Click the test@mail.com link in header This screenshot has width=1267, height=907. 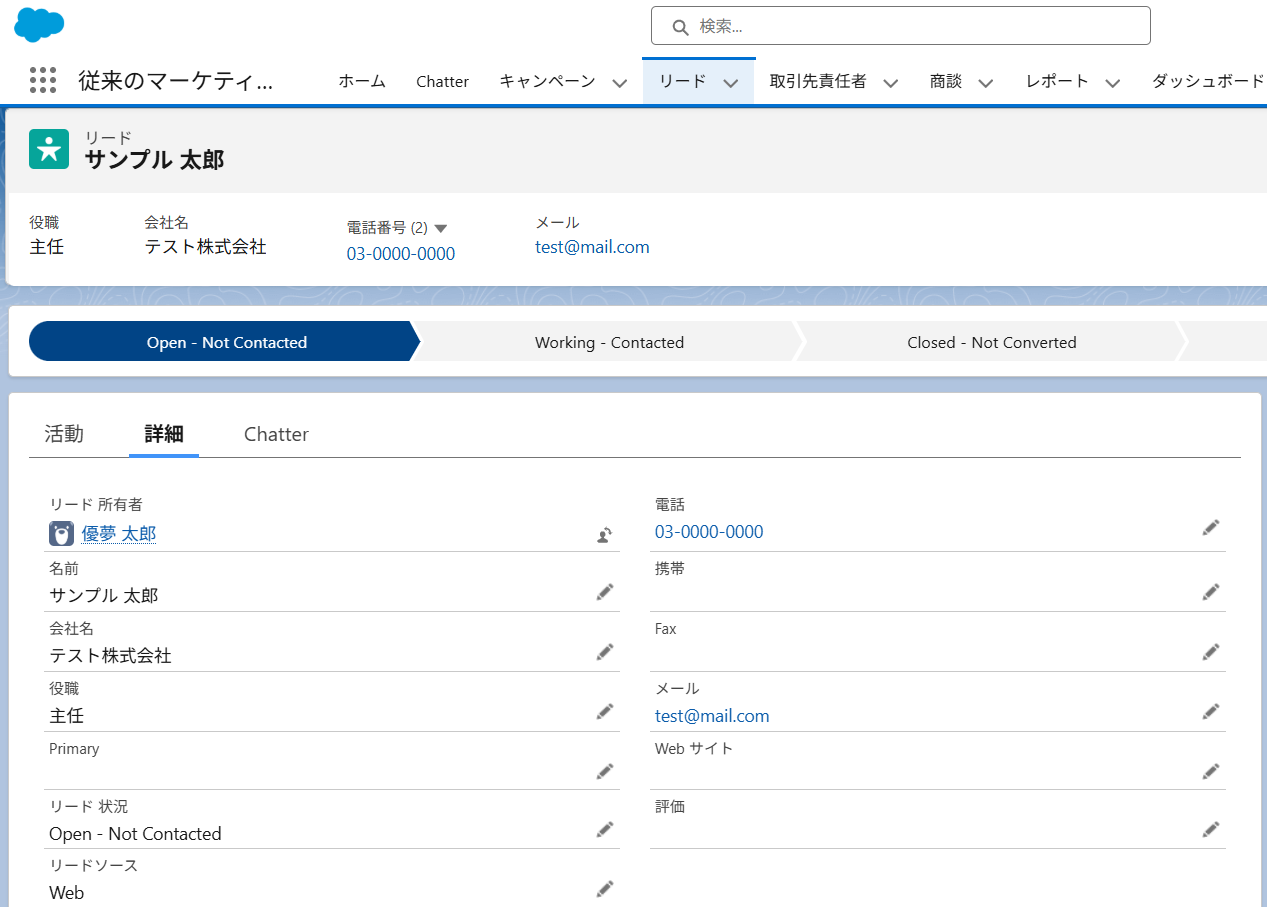pyautogui.click(x=592, y=247)
